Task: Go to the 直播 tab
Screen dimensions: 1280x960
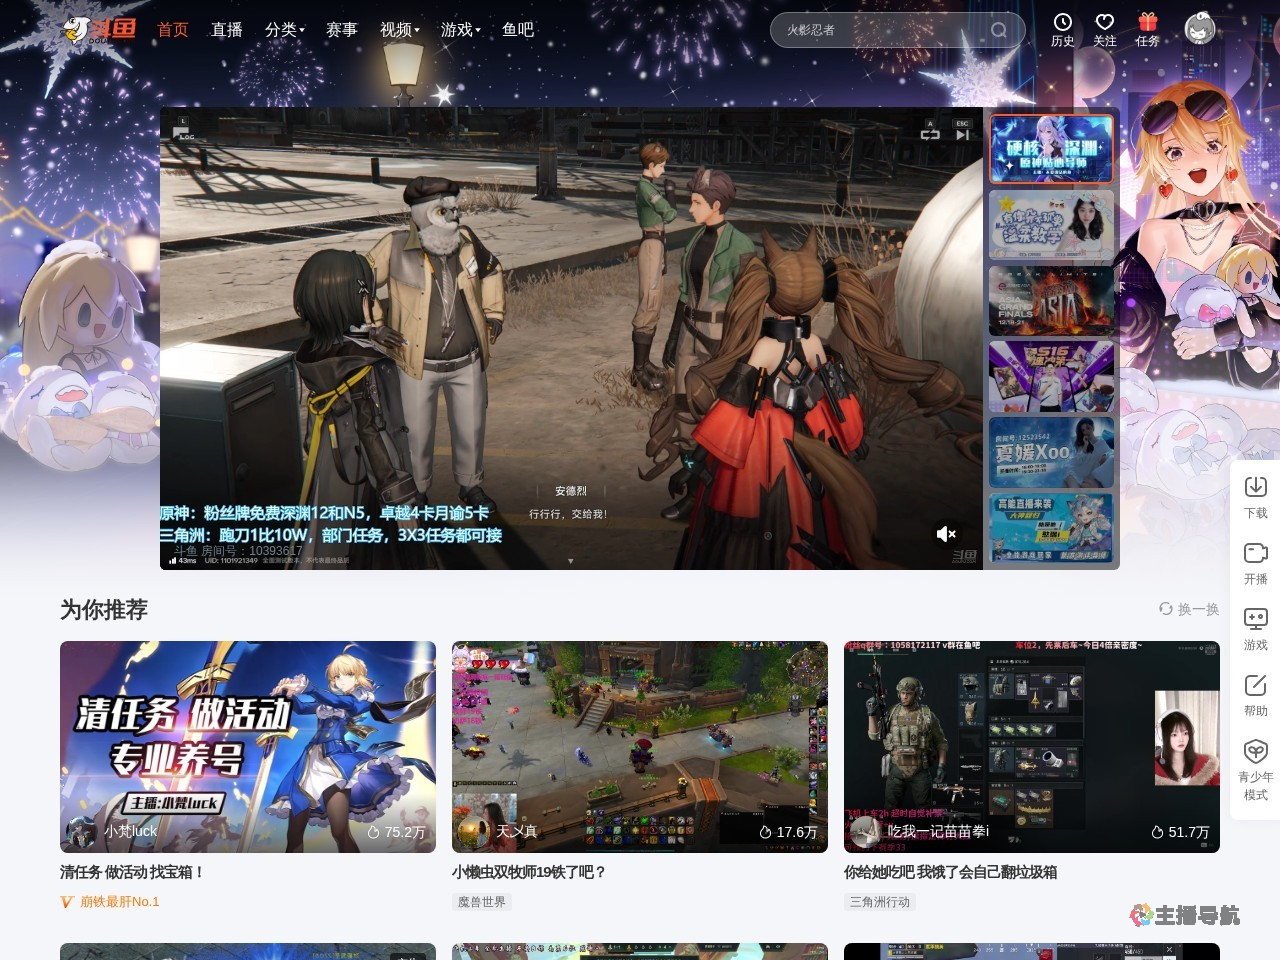Action: tap(227, 30)
